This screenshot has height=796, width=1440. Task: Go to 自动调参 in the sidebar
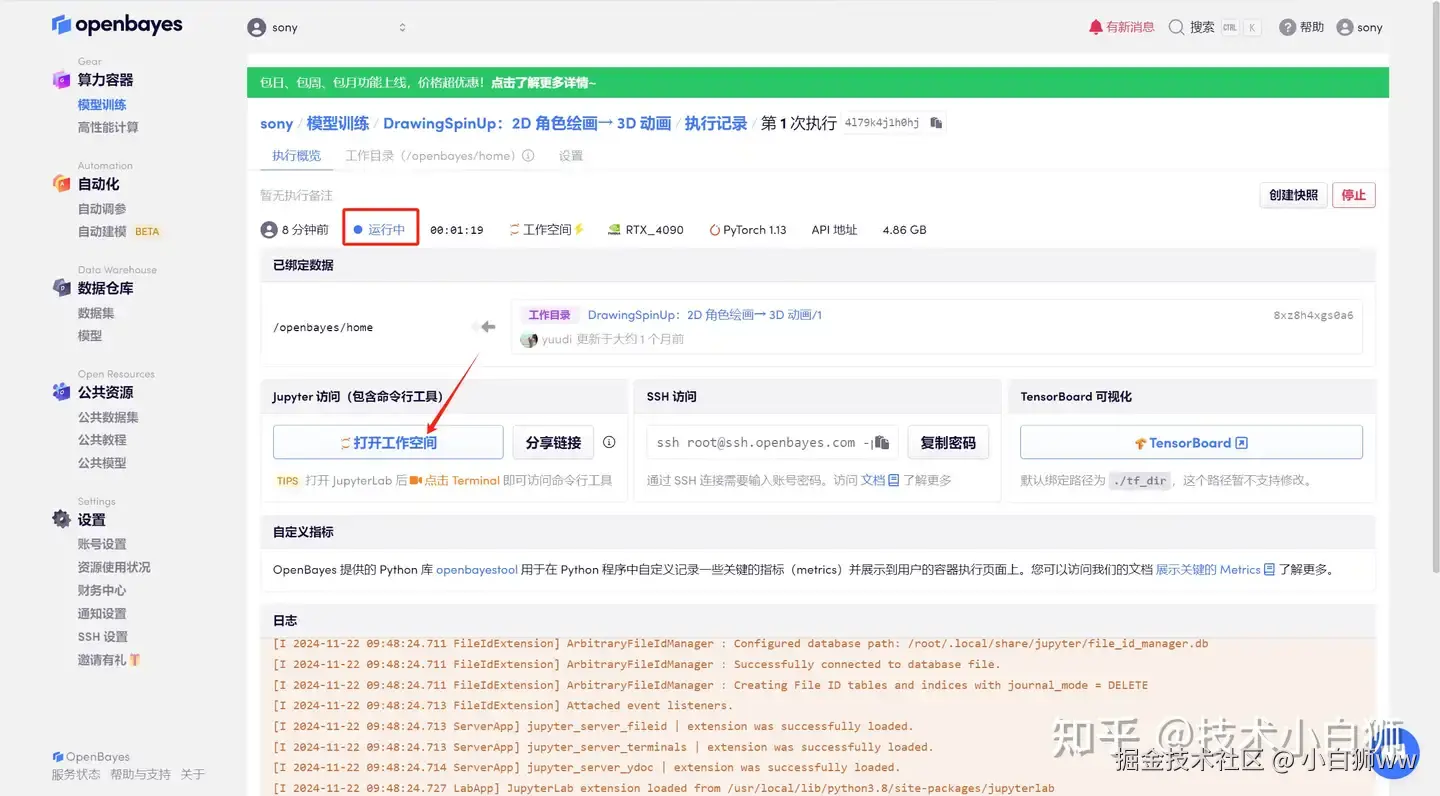click(x=102, y=209)
